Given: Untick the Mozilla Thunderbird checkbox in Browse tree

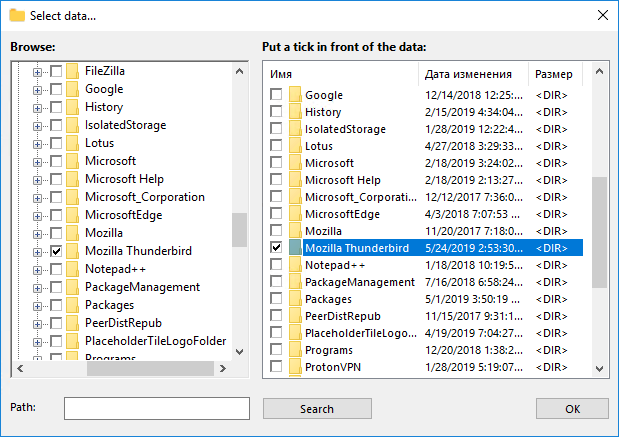Looking at the screenshot, I should pyautogui.click(x=56, y=251).
